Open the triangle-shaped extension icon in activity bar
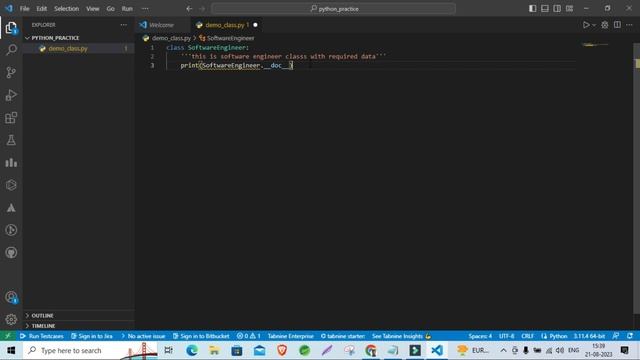 pos(11,208)
